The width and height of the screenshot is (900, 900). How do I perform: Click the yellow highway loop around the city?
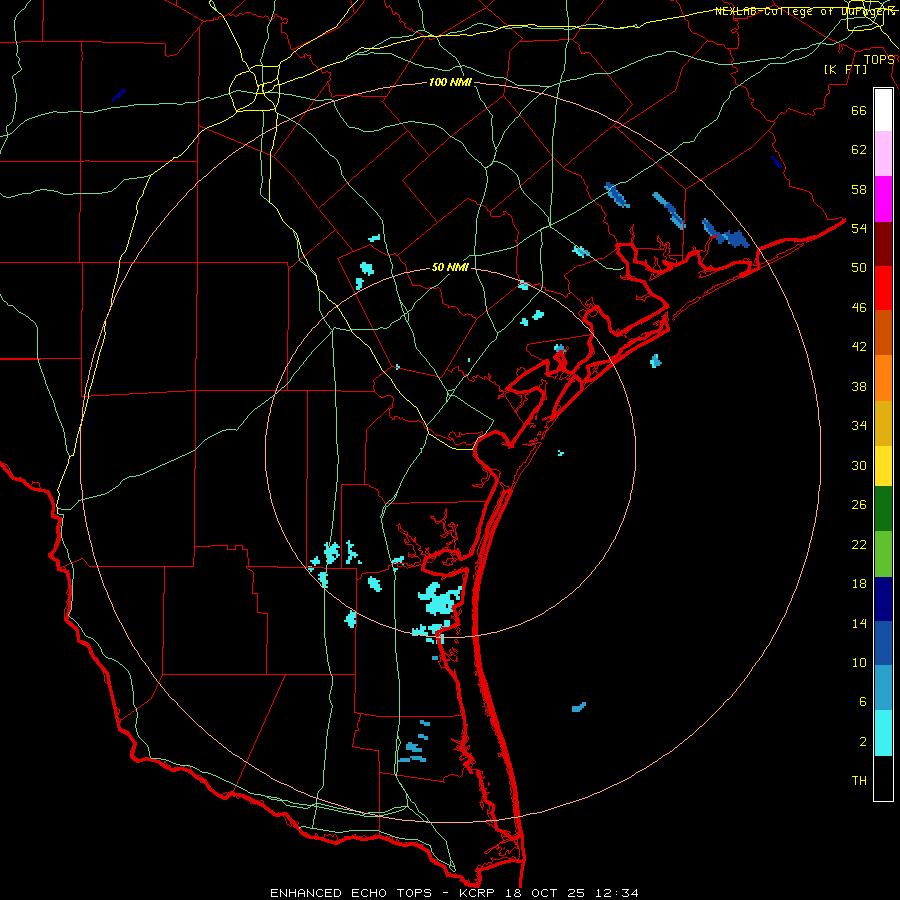click(x=255, y=88)
